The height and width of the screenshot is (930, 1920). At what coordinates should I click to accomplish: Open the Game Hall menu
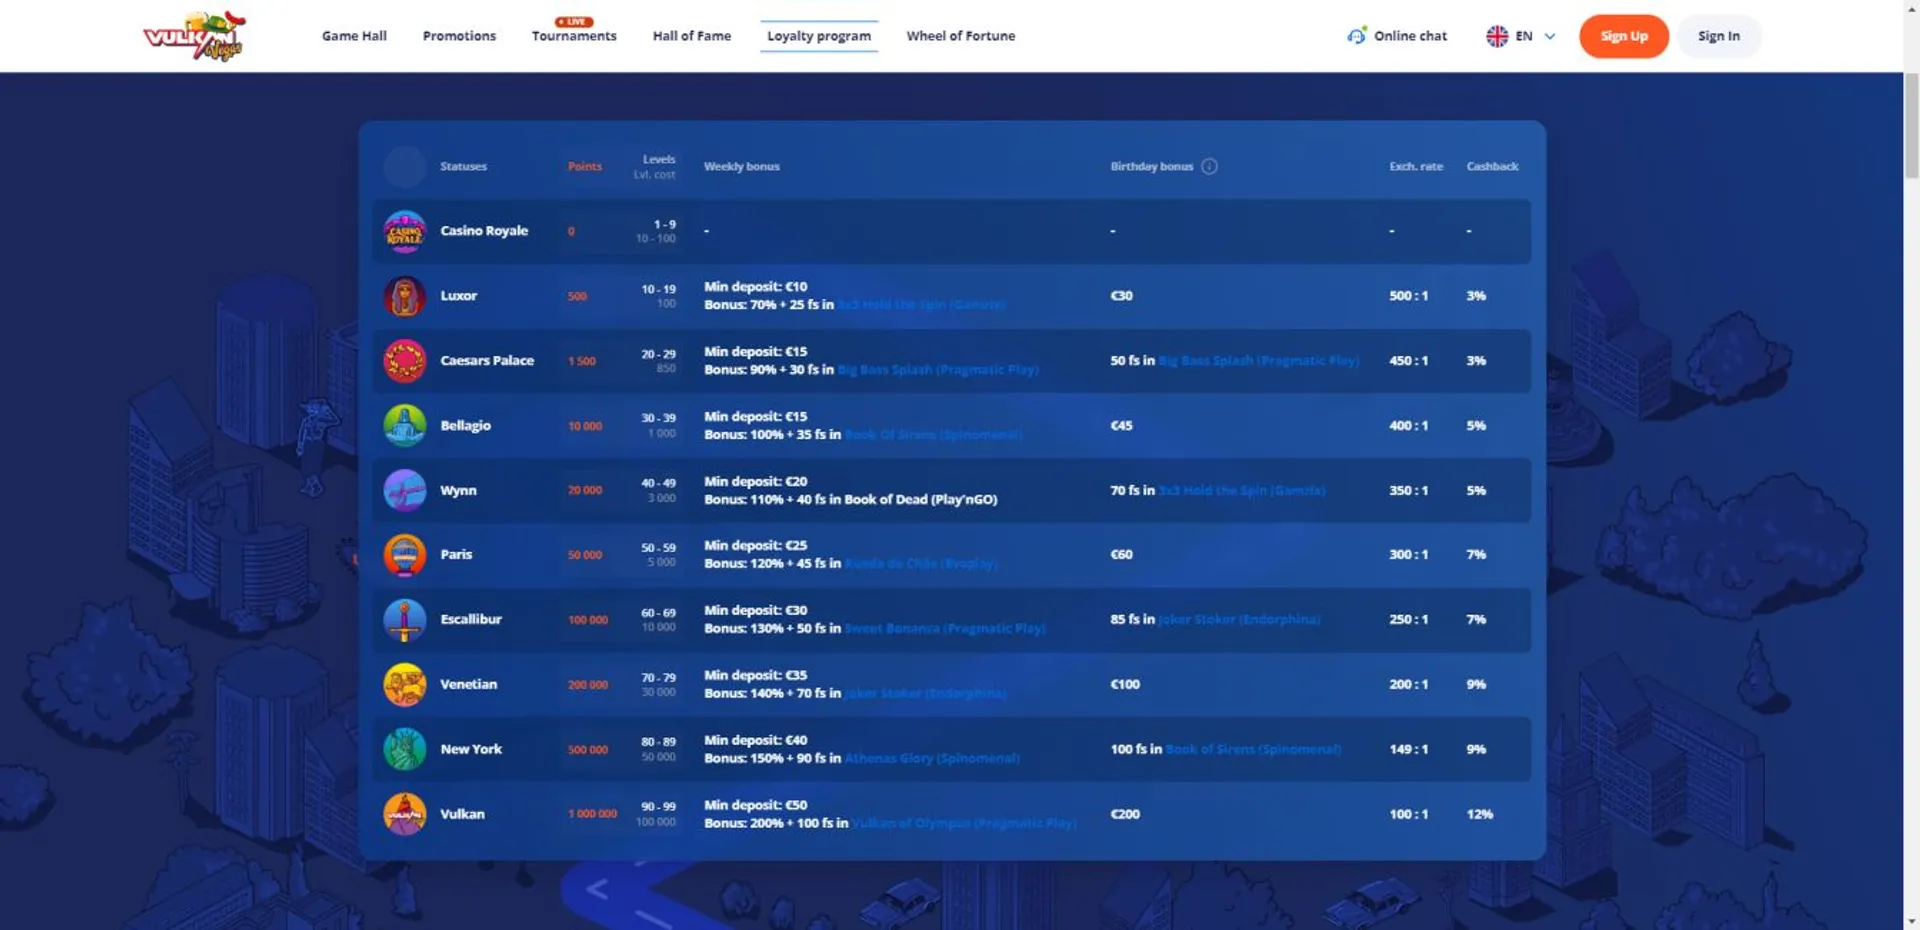pyautogui.click(x=354, y=36)
